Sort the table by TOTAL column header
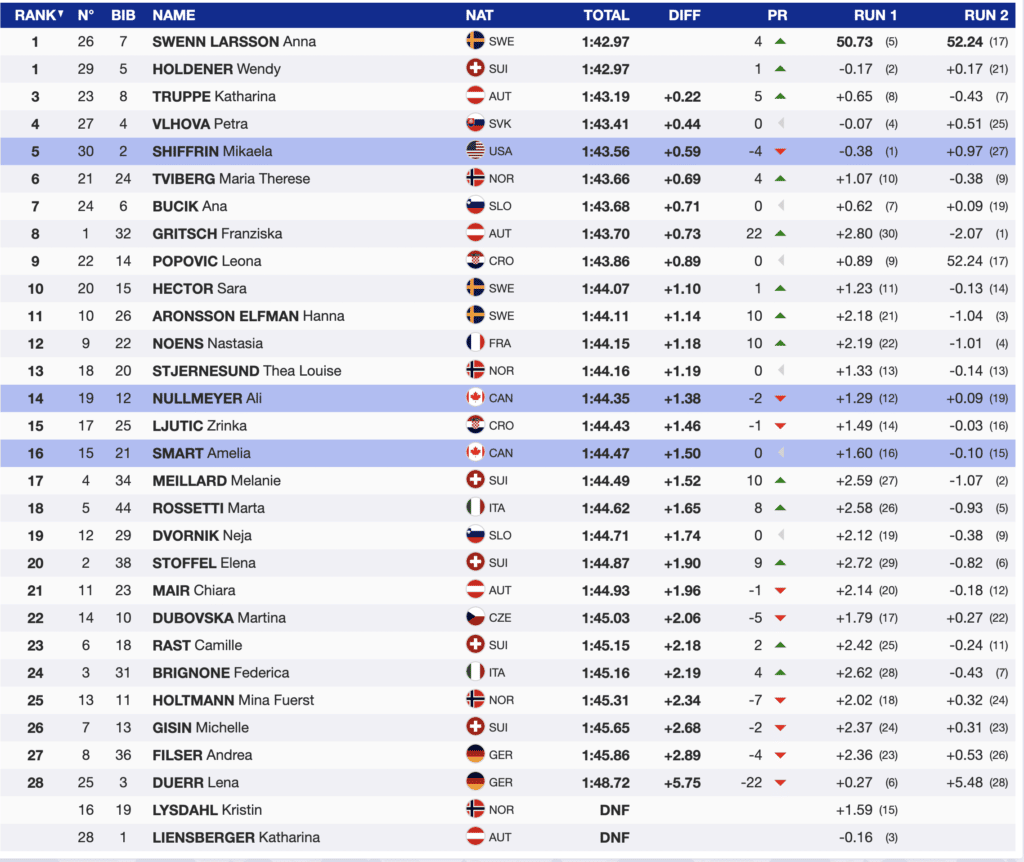The width and height of the screenshot is (1024, 862). [606, 15]
